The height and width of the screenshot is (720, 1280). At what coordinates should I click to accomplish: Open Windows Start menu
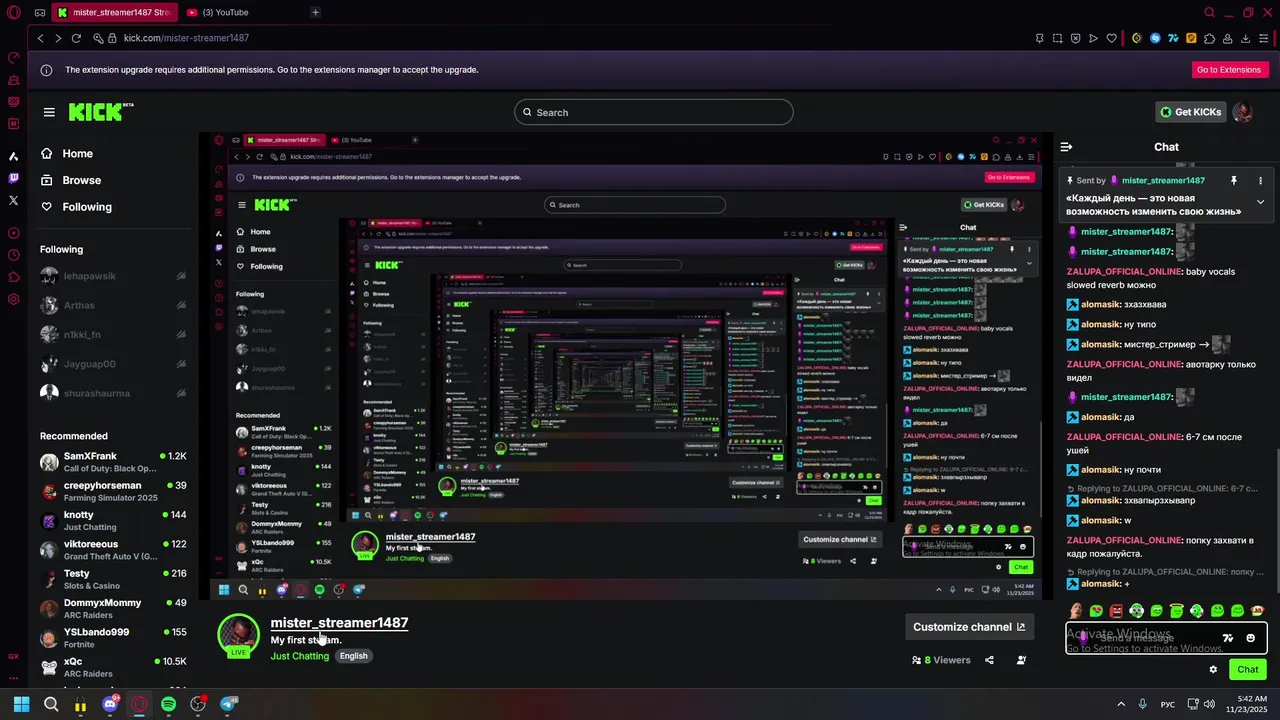pyautogui.click(x=21, y=704)
